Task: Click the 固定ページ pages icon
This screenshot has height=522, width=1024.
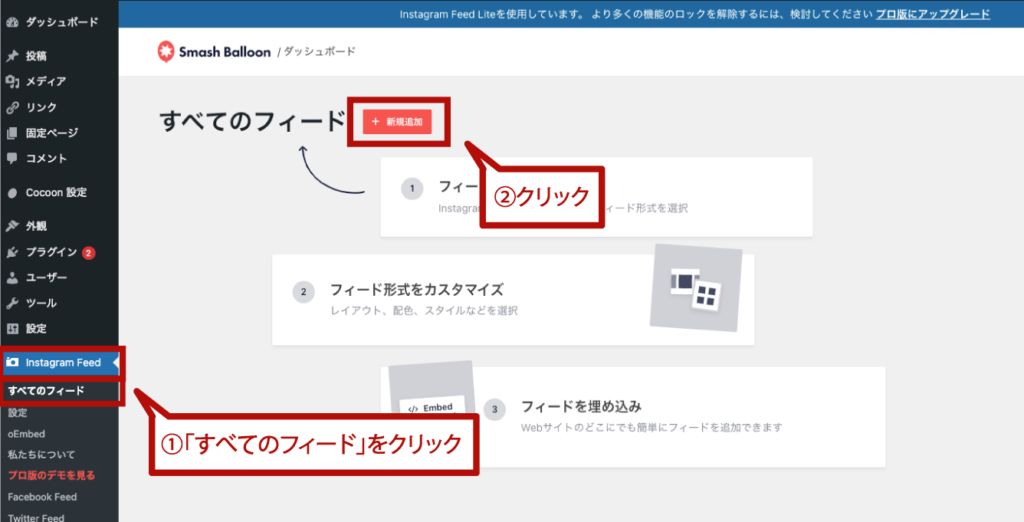Action: click(12, 133)
